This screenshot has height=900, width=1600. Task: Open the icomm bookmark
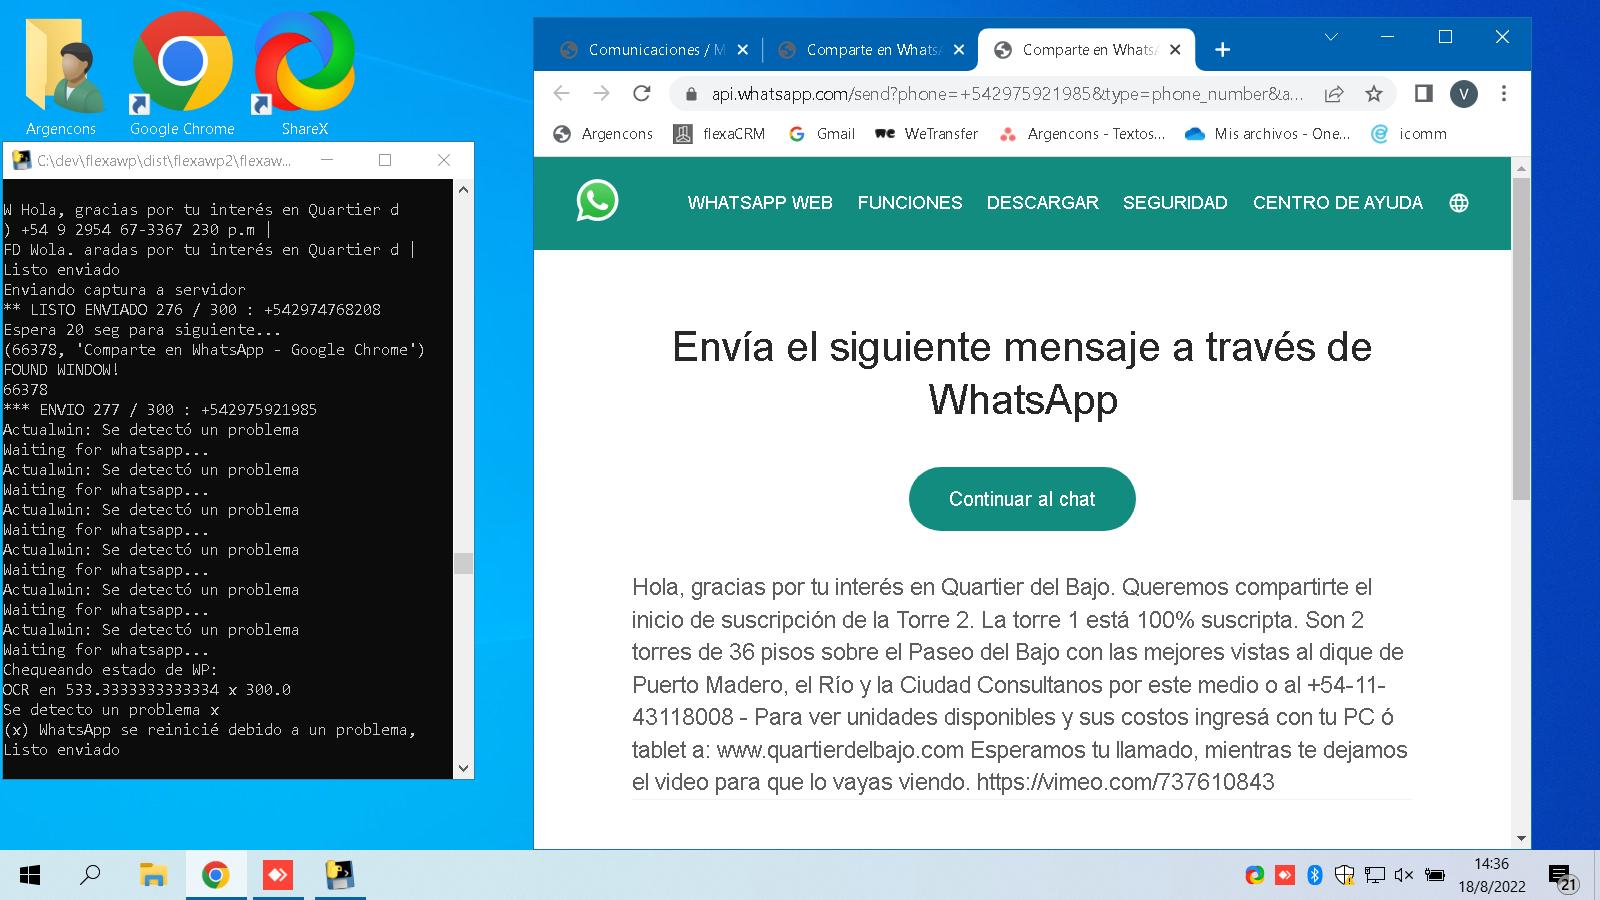[x=1409, y=134]
